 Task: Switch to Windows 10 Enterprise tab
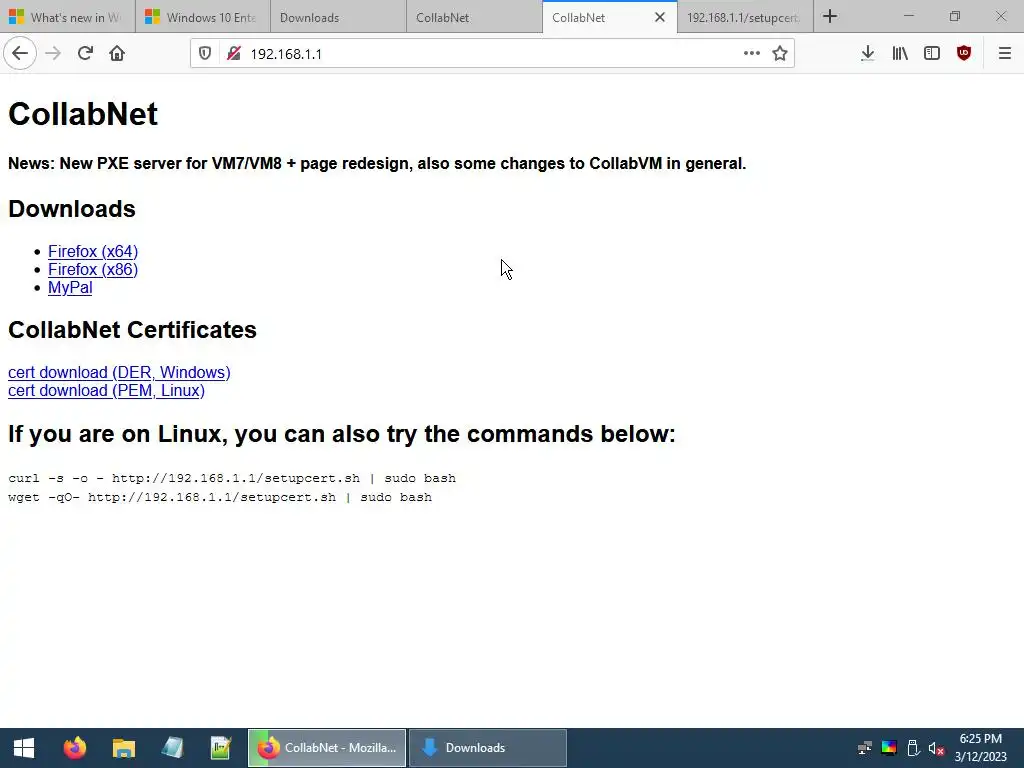click(203, 18)
